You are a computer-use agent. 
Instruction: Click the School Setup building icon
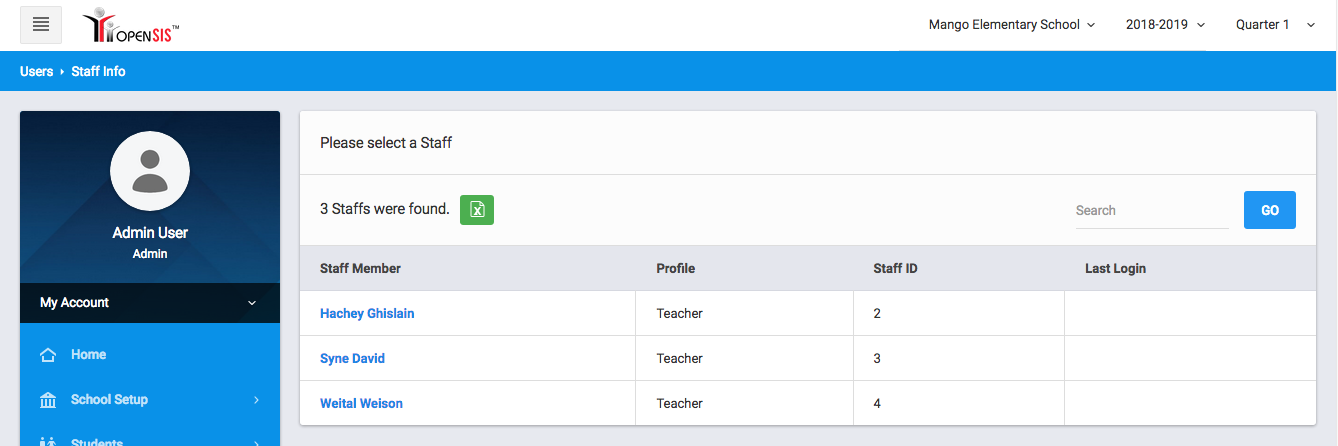(48, 400)
